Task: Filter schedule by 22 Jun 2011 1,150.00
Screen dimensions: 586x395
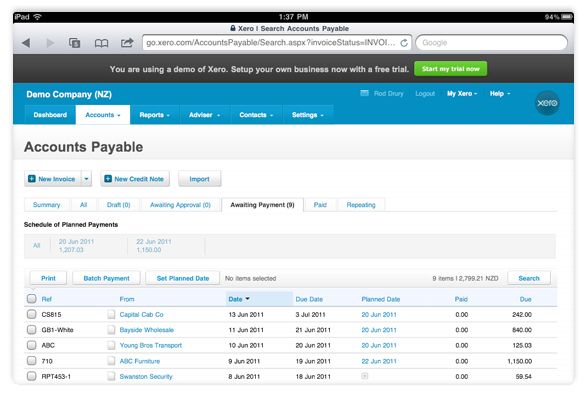Action: (154, 246)
